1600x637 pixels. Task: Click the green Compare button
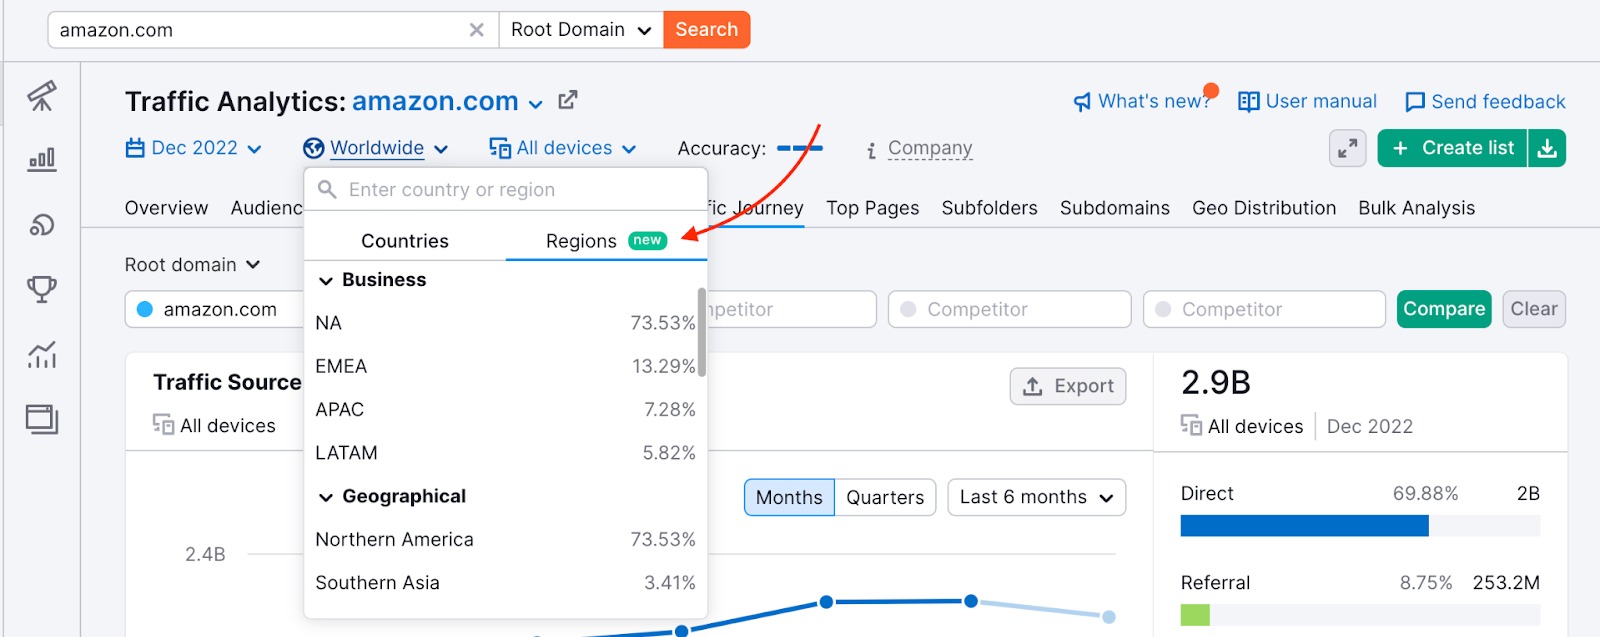tap(1444, 309)
